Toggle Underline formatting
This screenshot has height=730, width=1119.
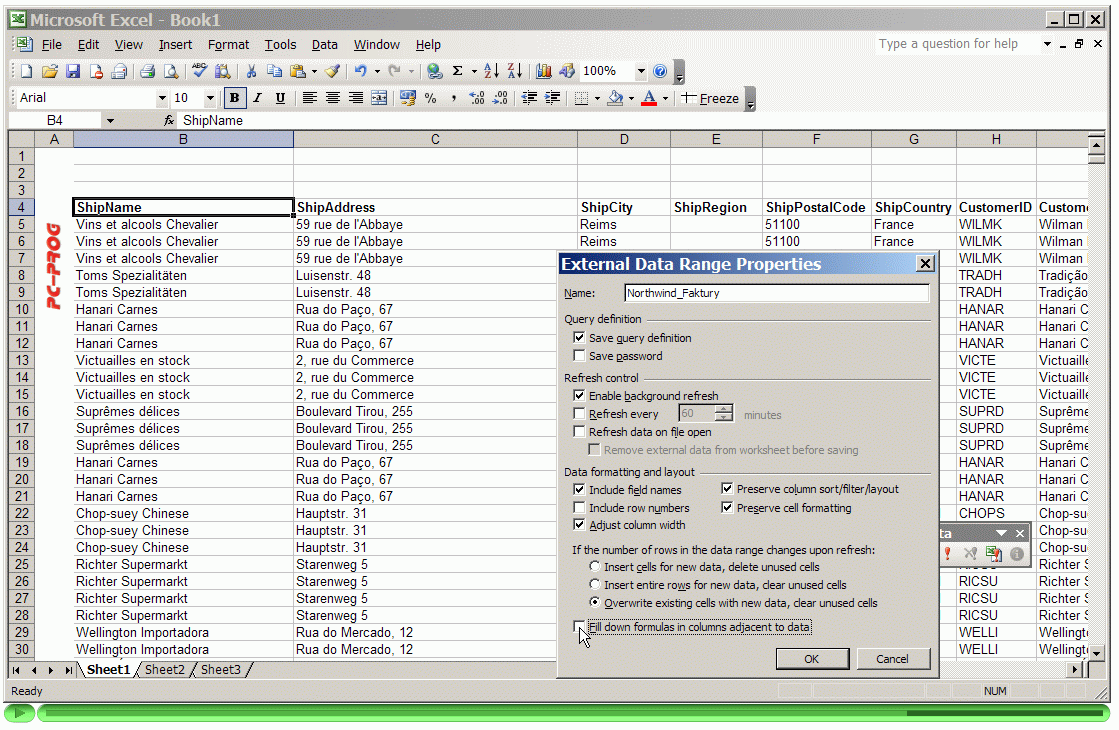[x=280, y=98]
